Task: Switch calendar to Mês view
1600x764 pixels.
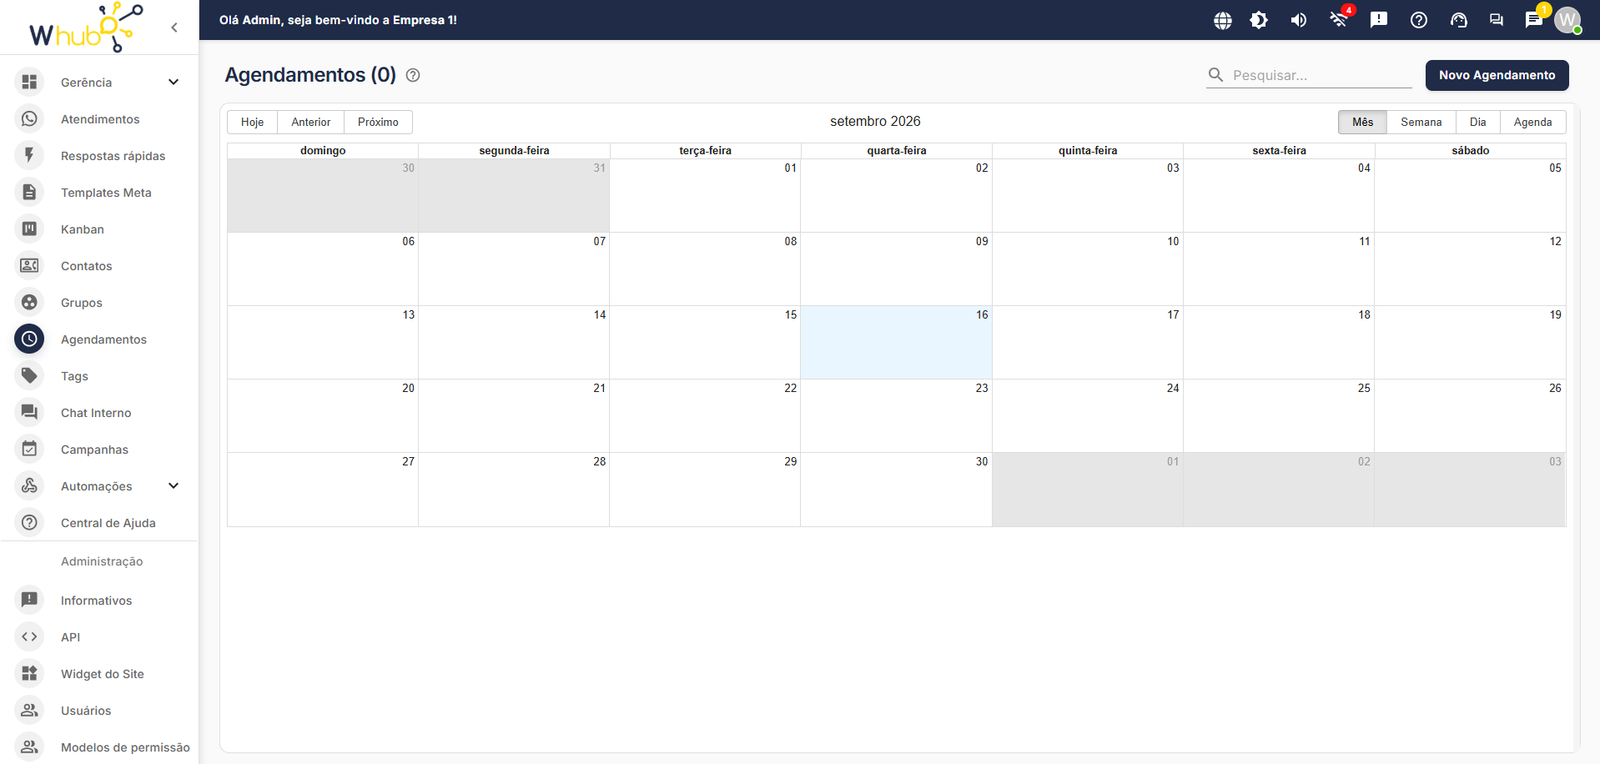Action: [1363, 122]
